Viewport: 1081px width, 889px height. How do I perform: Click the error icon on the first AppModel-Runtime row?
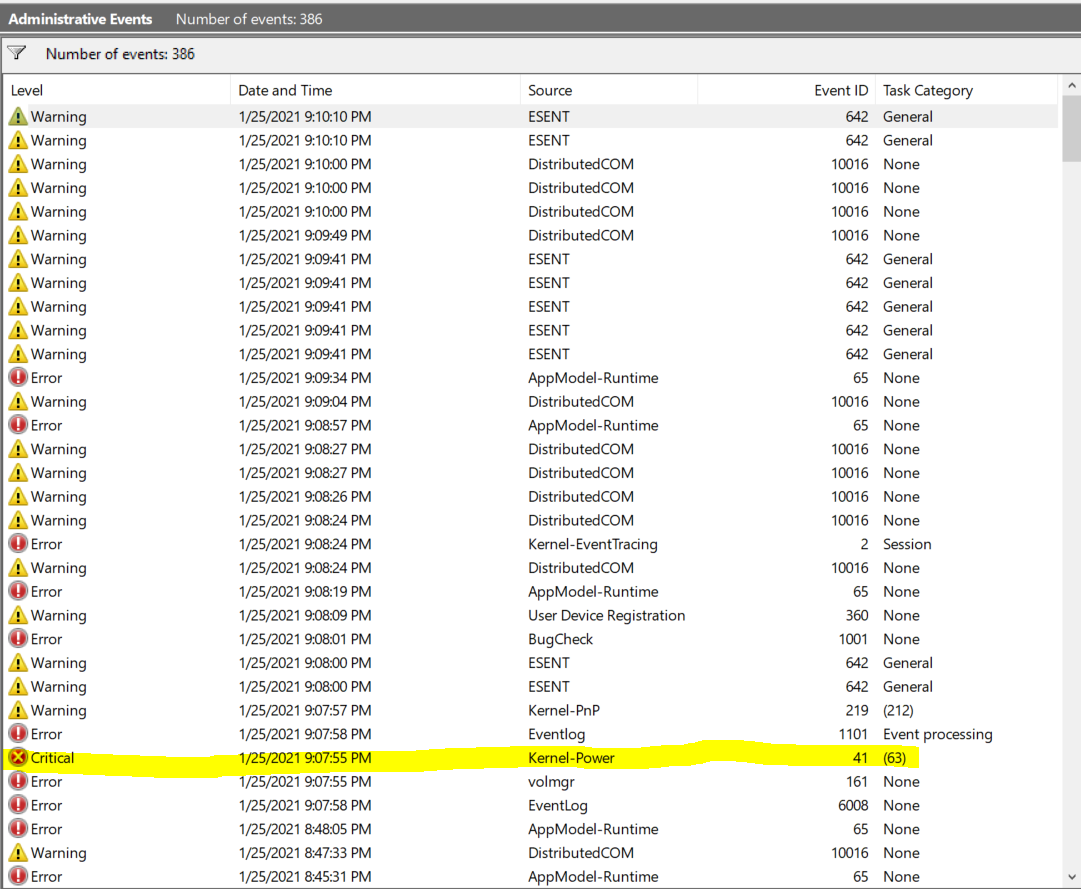click(x=18, y=378)
